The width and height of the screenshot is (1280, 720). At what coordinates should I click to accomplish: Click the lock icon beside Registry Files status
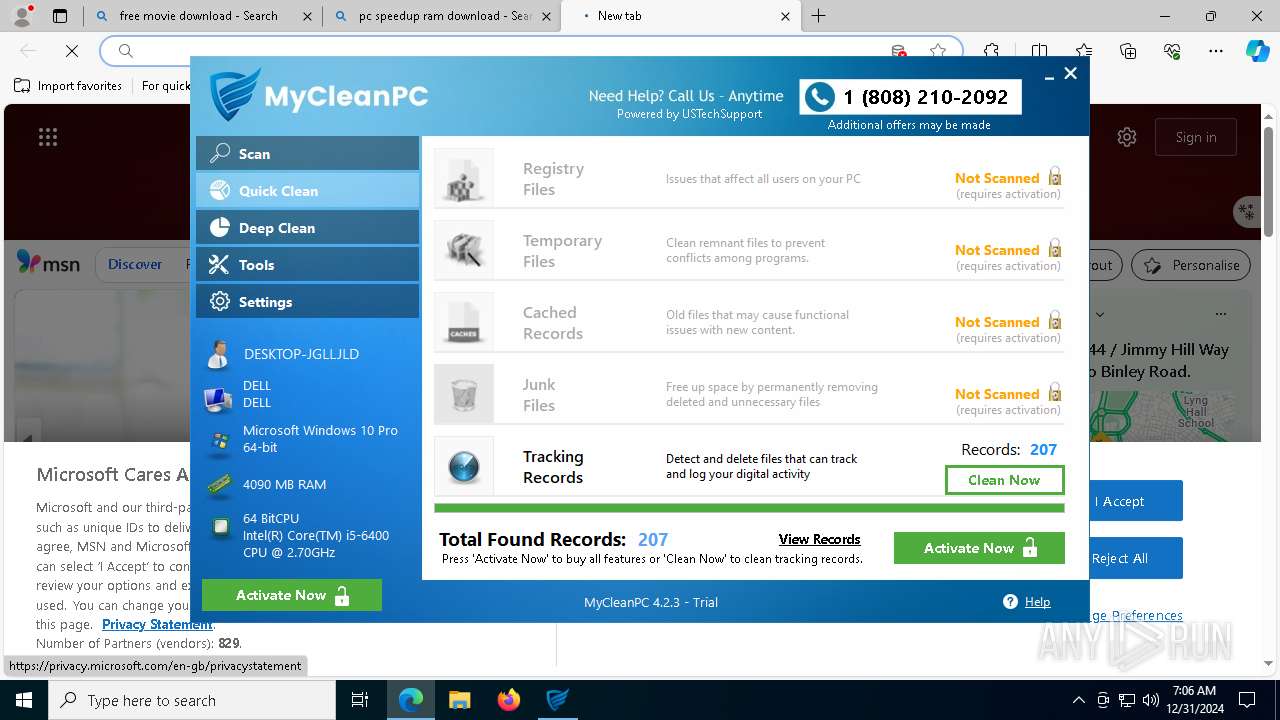[1054, 177]
